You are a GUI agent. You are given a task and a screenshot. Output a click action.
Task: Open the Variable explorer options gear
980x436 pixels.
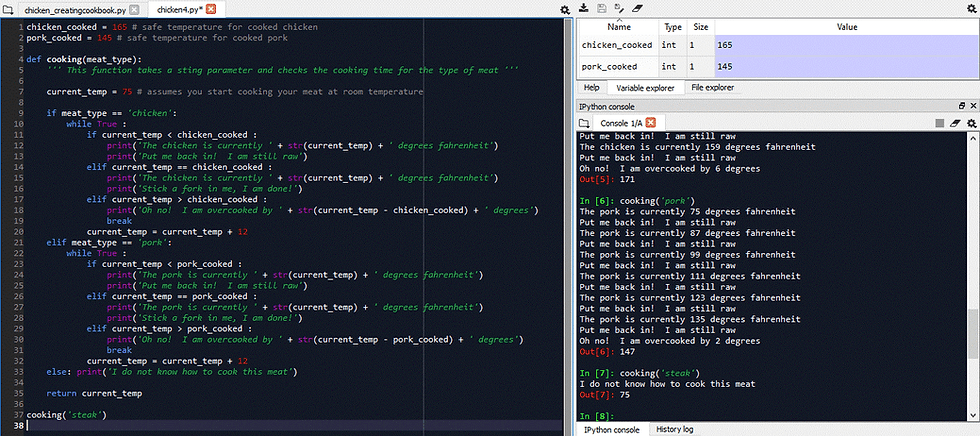click(x=971, y=8)
